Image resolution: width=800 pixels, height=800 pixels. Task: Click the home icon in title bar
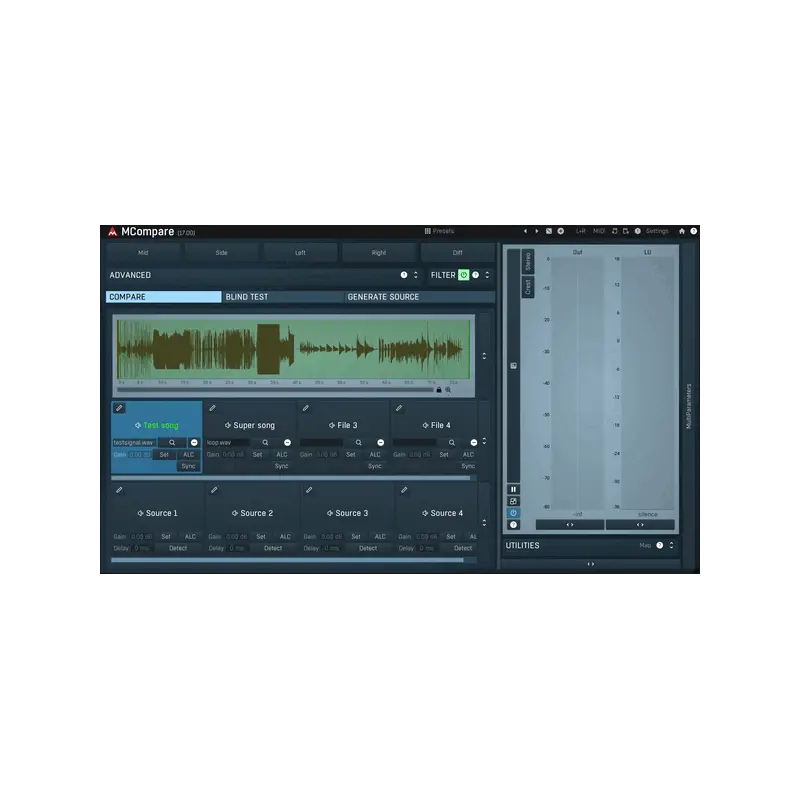coord(682,231)
